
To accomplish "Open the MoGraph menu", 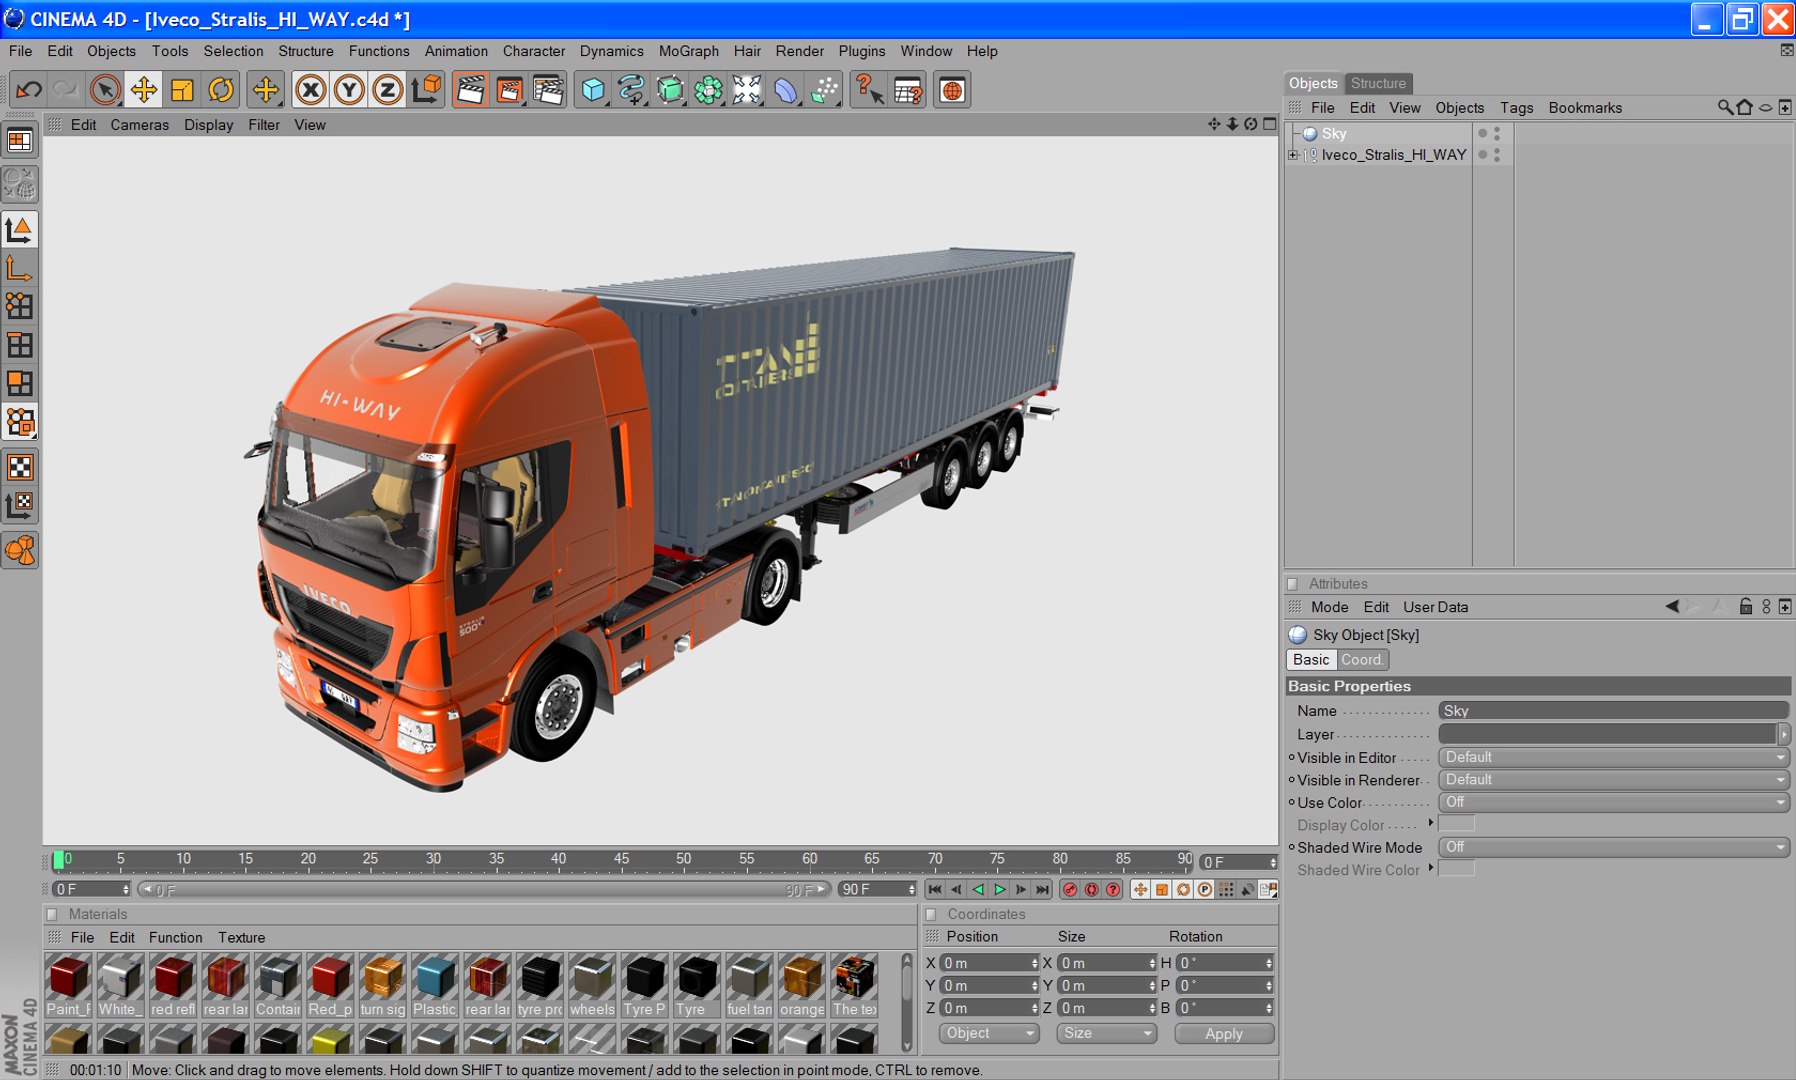I will pos(689,51).
